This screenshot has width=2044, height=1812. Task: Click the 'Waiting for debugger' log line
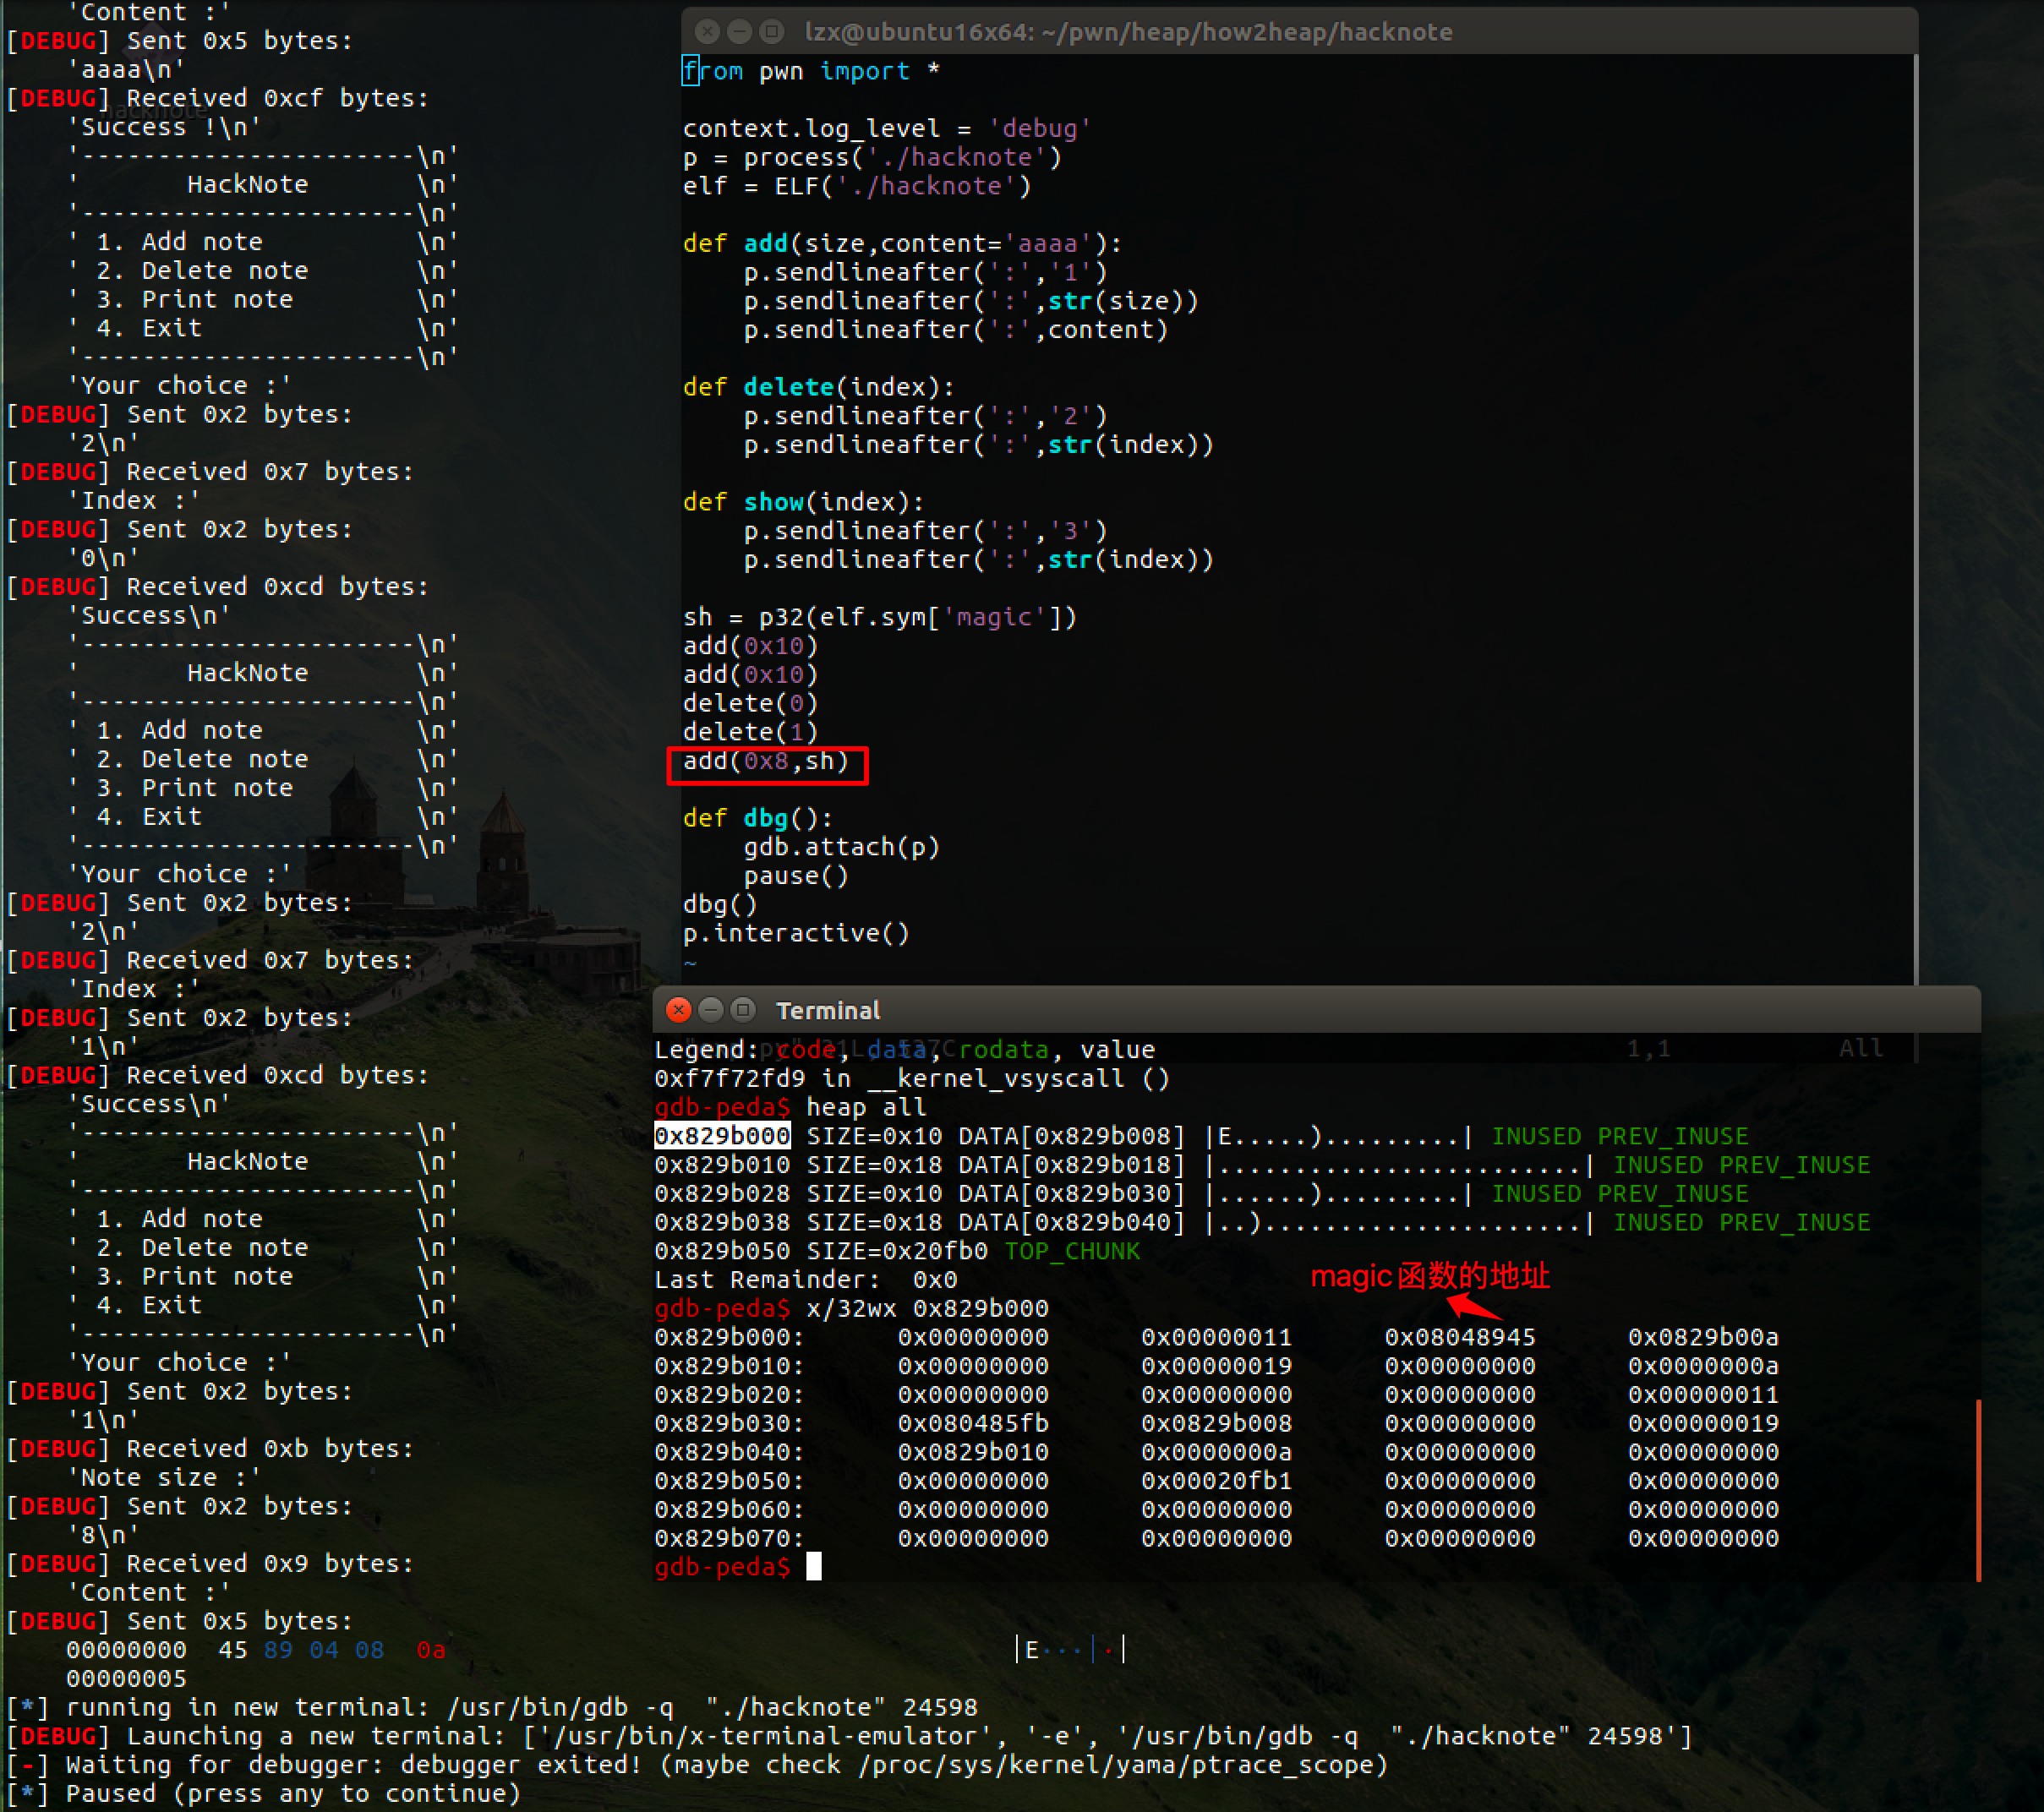click(697, 1765)
